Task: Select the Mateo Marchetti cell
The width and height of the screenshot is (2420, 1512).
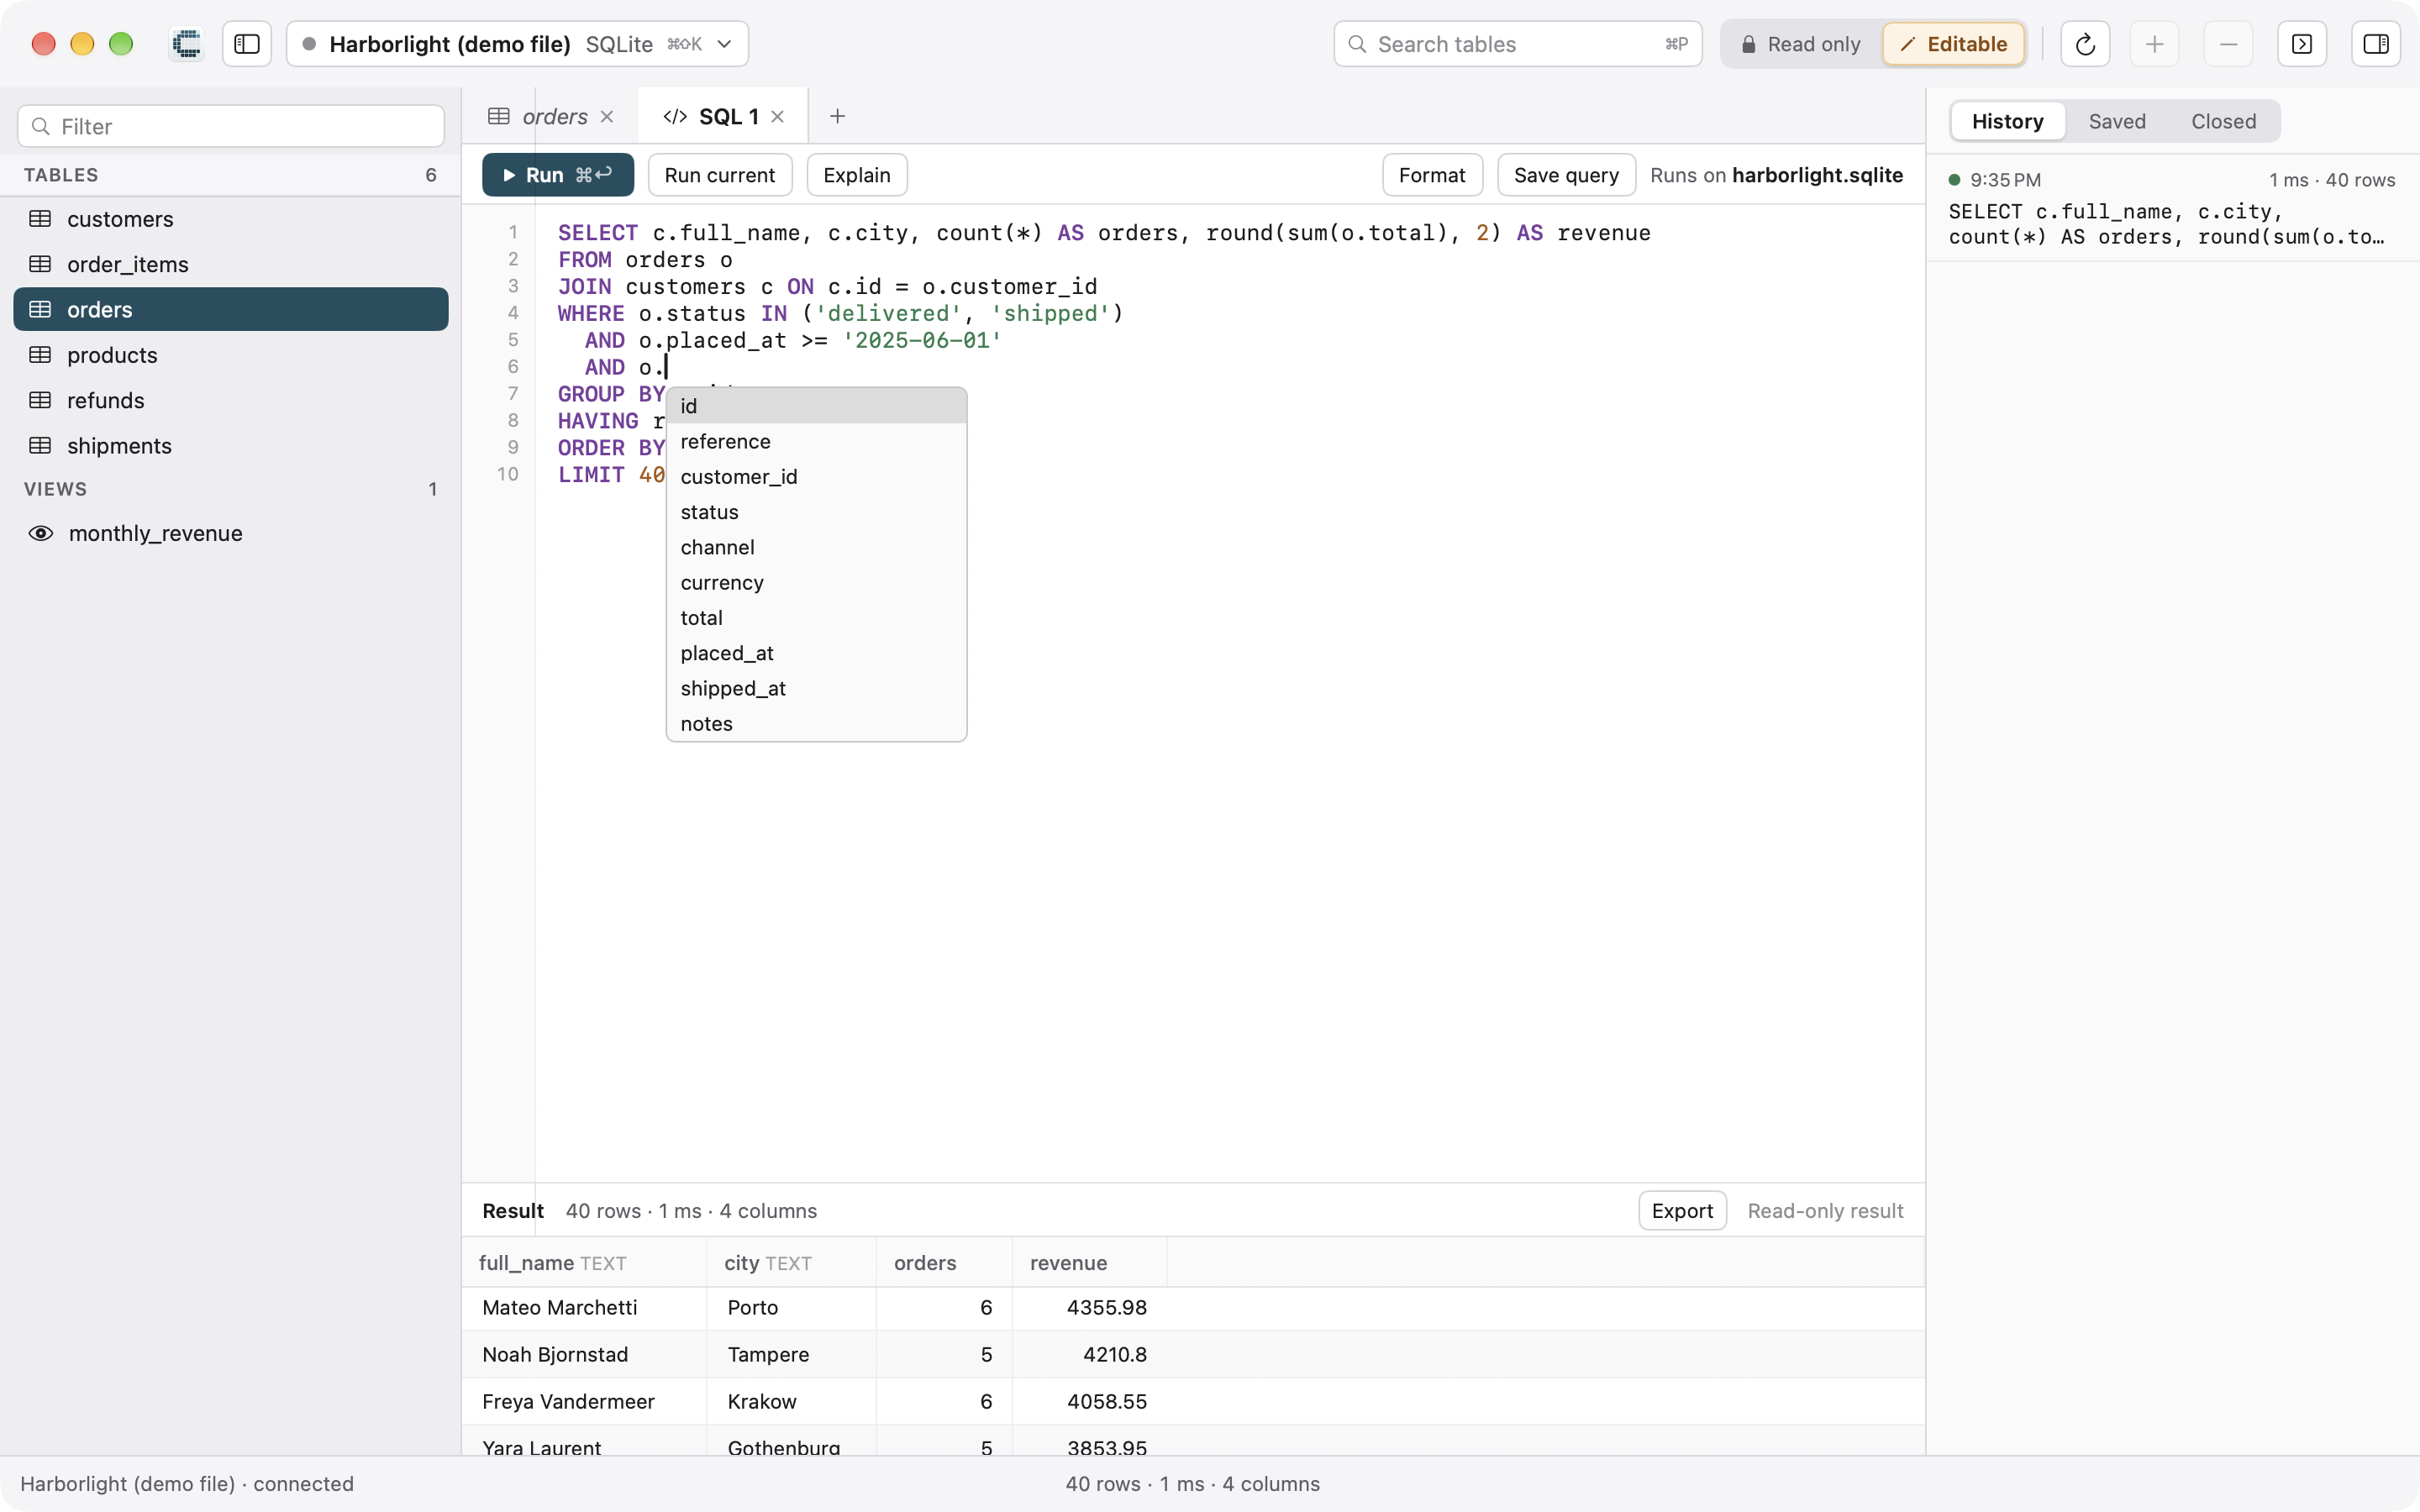Action: click(x=584, y=1308)
